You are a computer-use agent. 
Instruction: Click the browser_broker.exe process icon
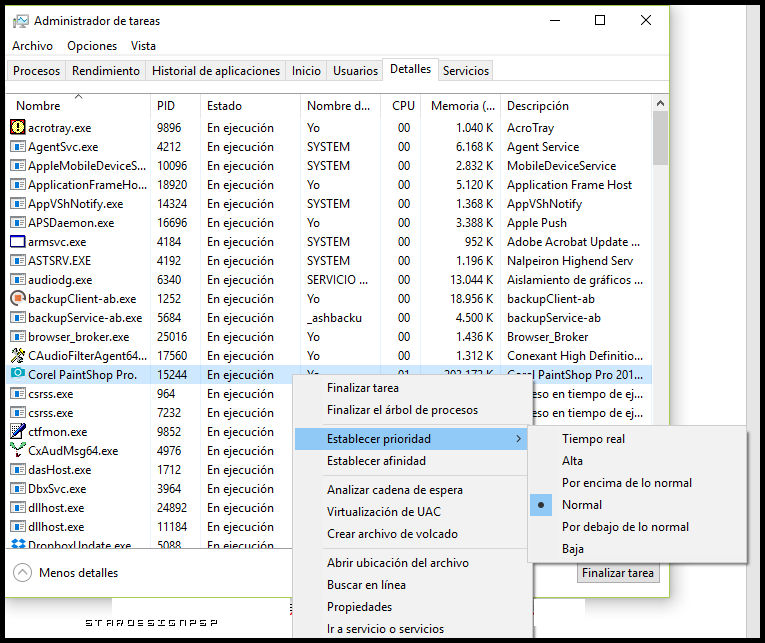click(18, 337)
